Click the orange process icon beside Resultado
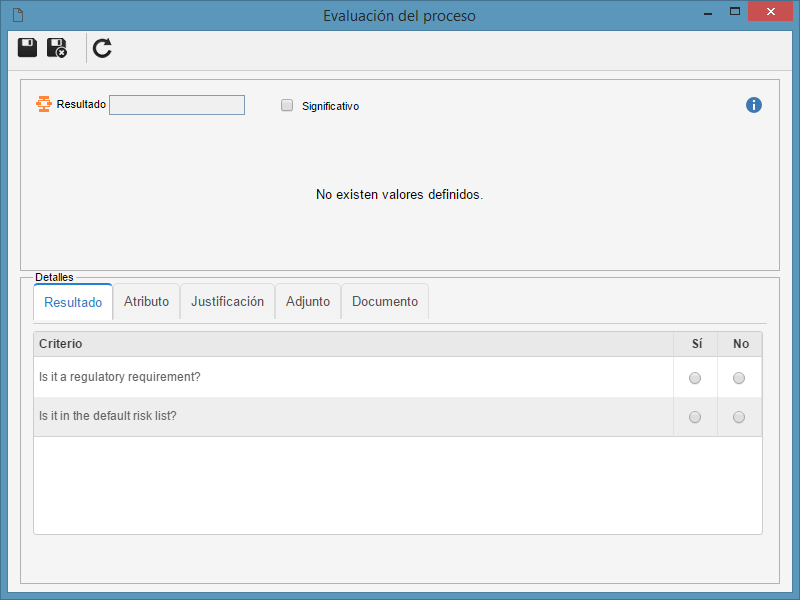The width and height of the screenshot is (800, 600). point(44,104)
